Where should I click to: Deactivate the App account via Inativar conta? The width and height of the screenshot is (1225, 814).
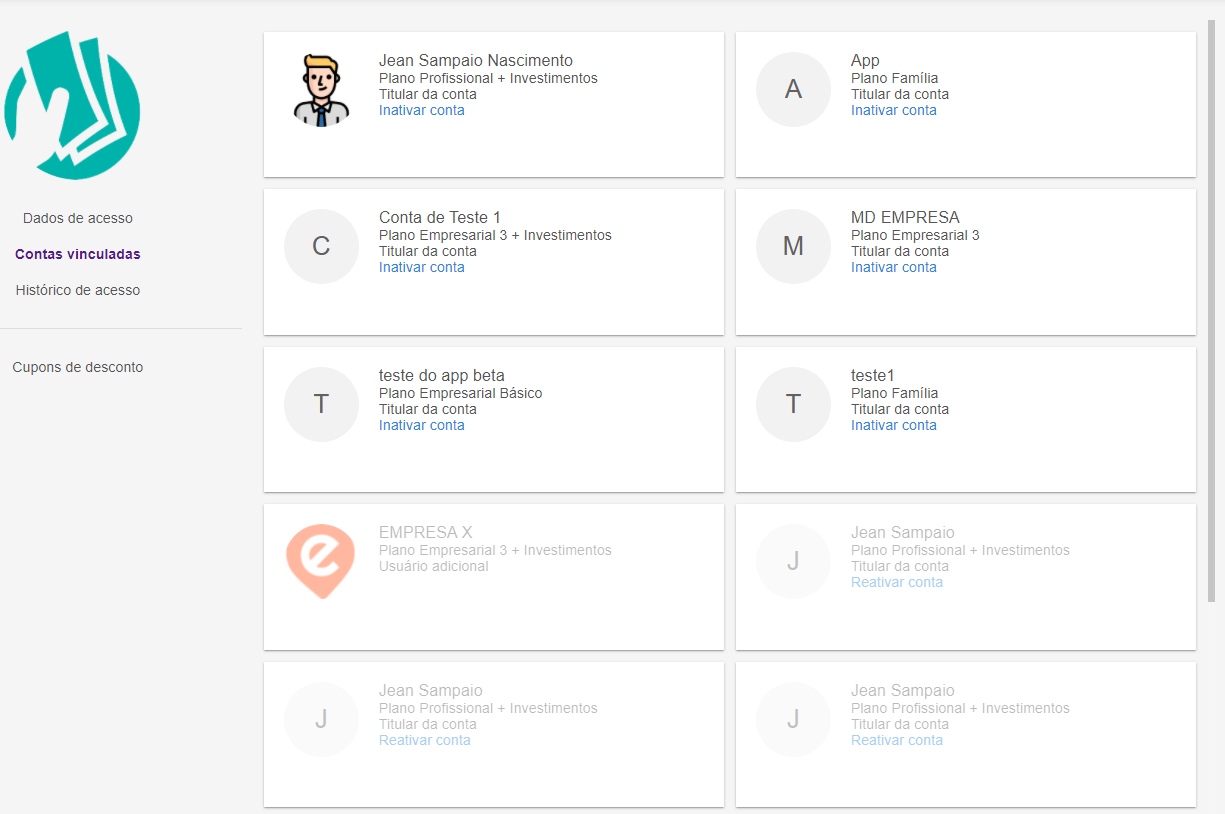click(893, 110)
